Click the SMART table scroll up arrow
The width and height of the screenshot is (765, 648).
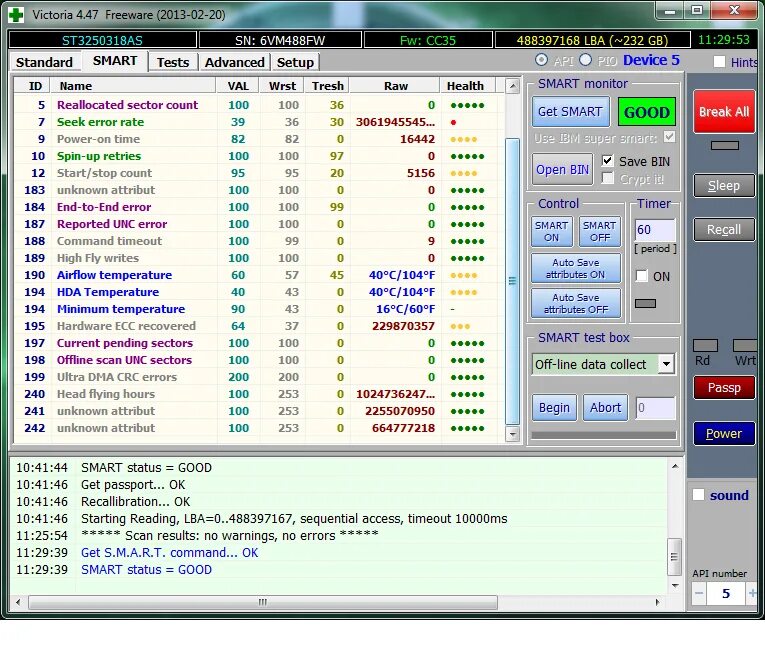tap(512, 86)
